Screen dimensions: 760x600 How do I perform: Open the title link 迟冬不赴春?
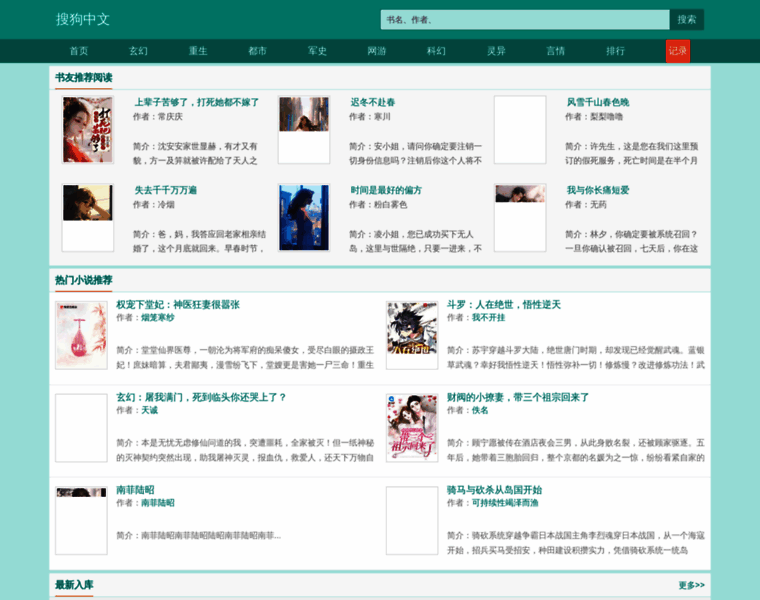point(373,102)
